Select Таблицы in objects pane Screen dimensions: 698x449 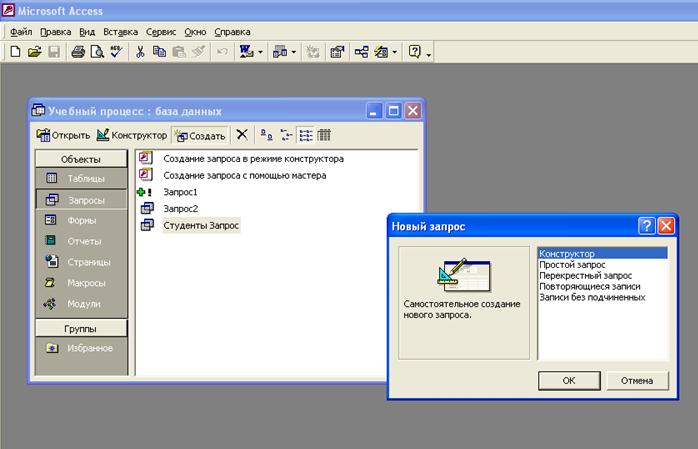(x=81, y=178)
